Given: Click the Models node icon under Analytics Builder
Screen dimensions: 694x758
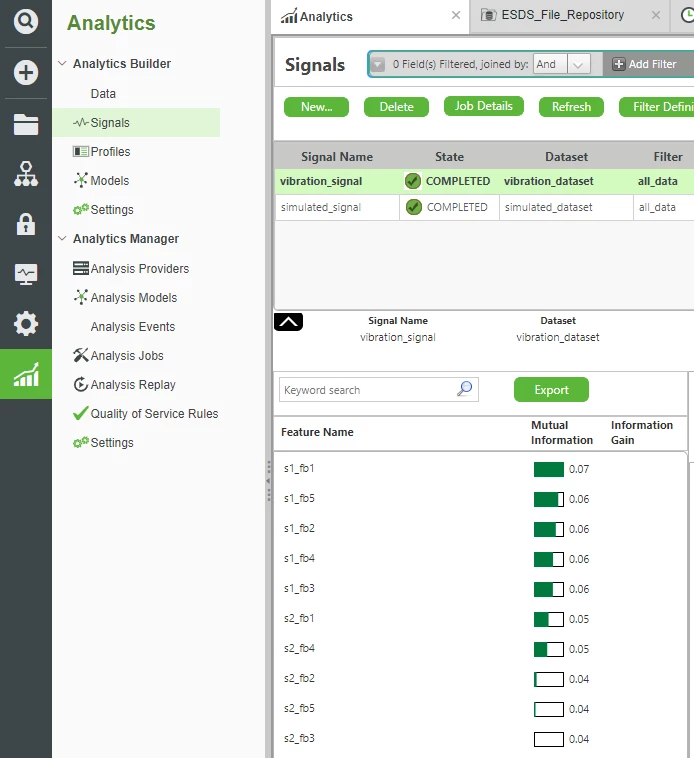Looking at the screenshot, I should (x=81, y=180).
